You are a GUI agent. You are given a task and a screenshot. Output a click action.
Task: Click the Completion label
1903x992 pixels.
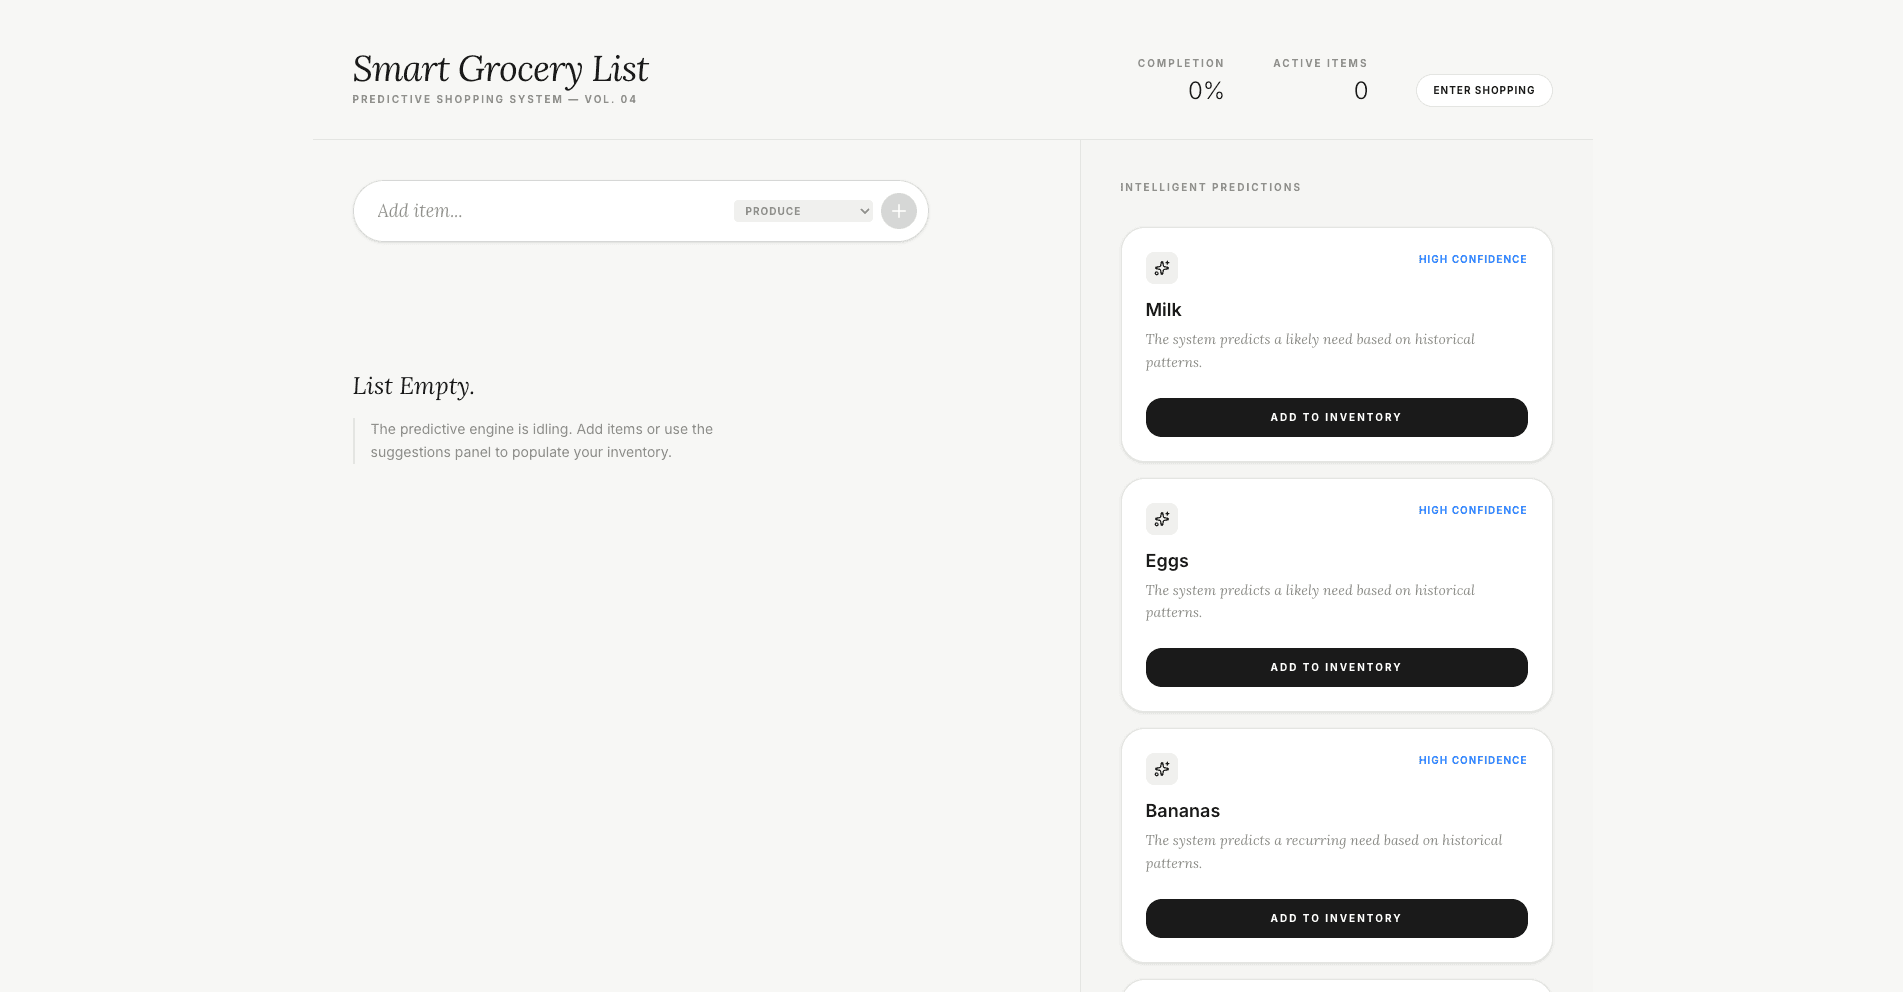(1180, 63)
